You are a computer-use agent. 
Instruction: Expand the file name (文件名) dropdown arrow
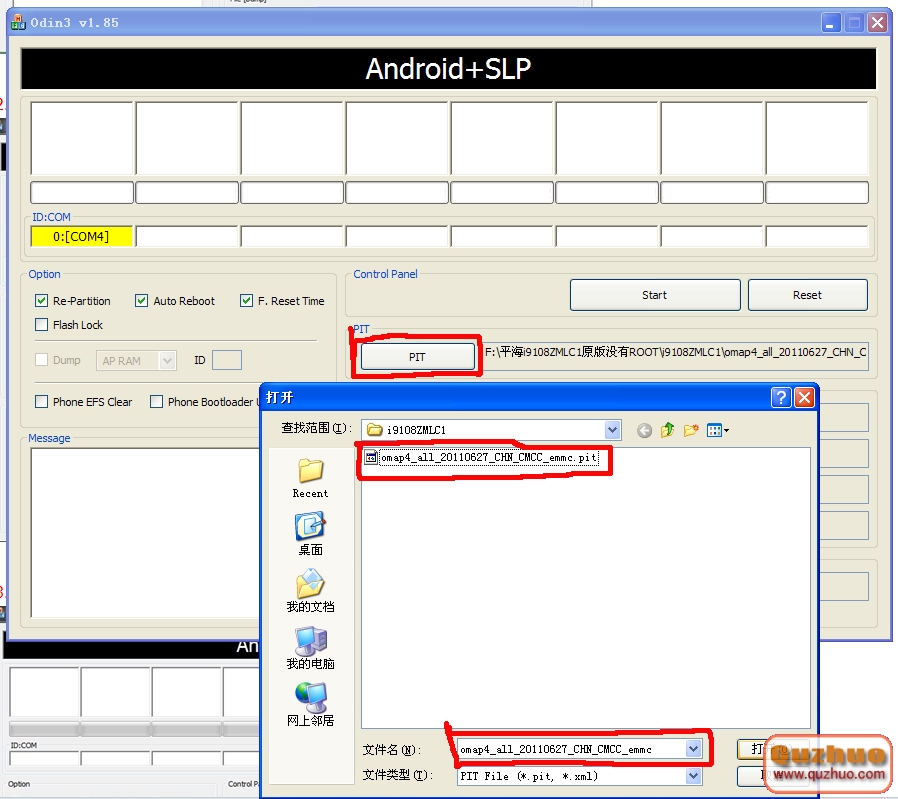tap(693, 749)
